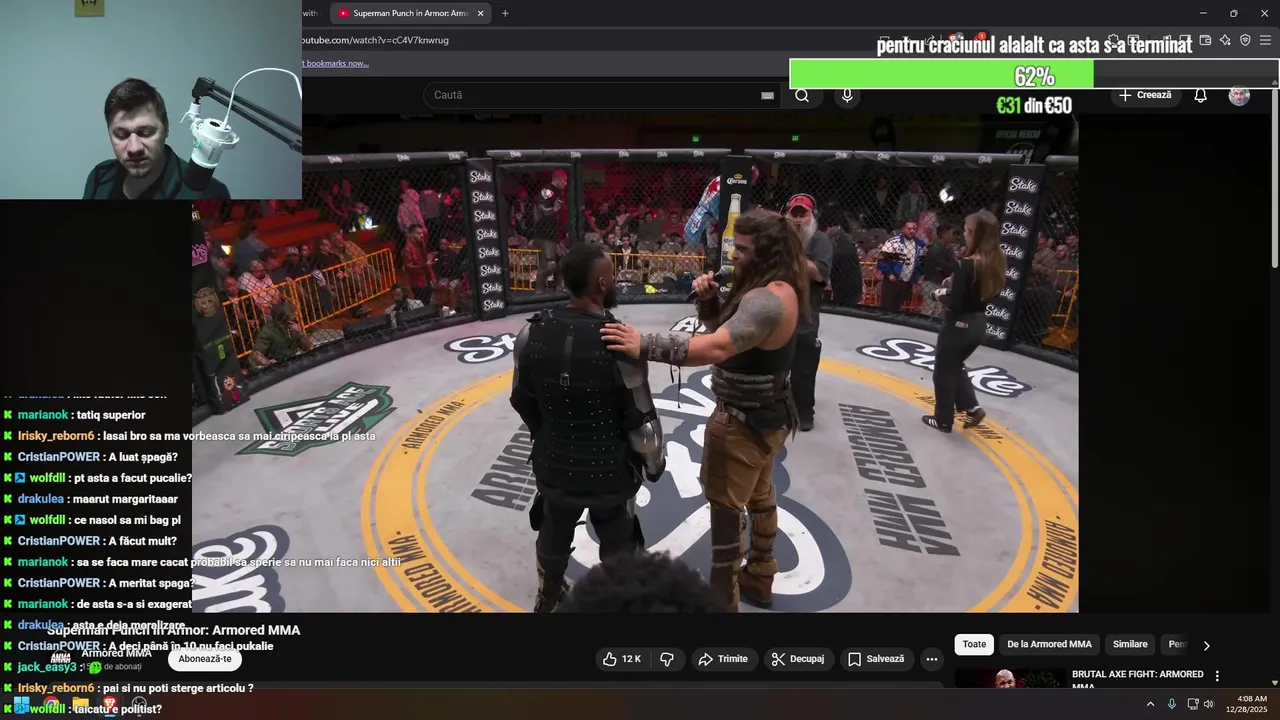Open more actions three-dot button
Image resolution: width=1280 pixels, height=720 pixels.
click(932, 659)
